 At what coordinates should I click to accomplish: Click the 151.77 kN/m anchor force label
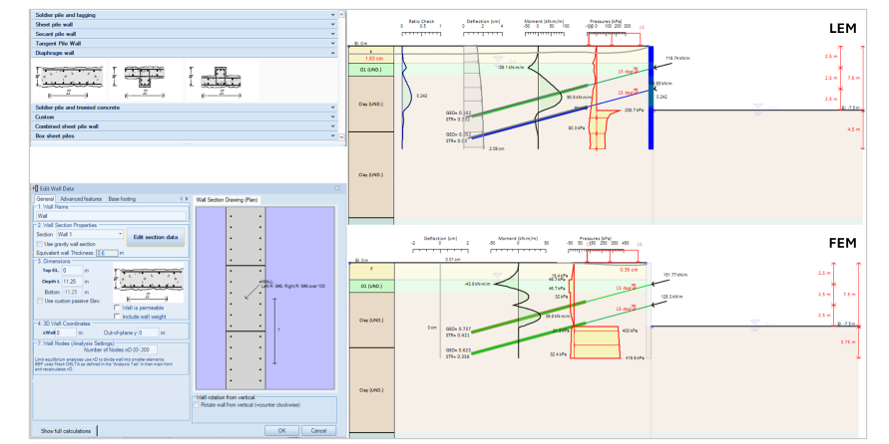pos(676,274)
